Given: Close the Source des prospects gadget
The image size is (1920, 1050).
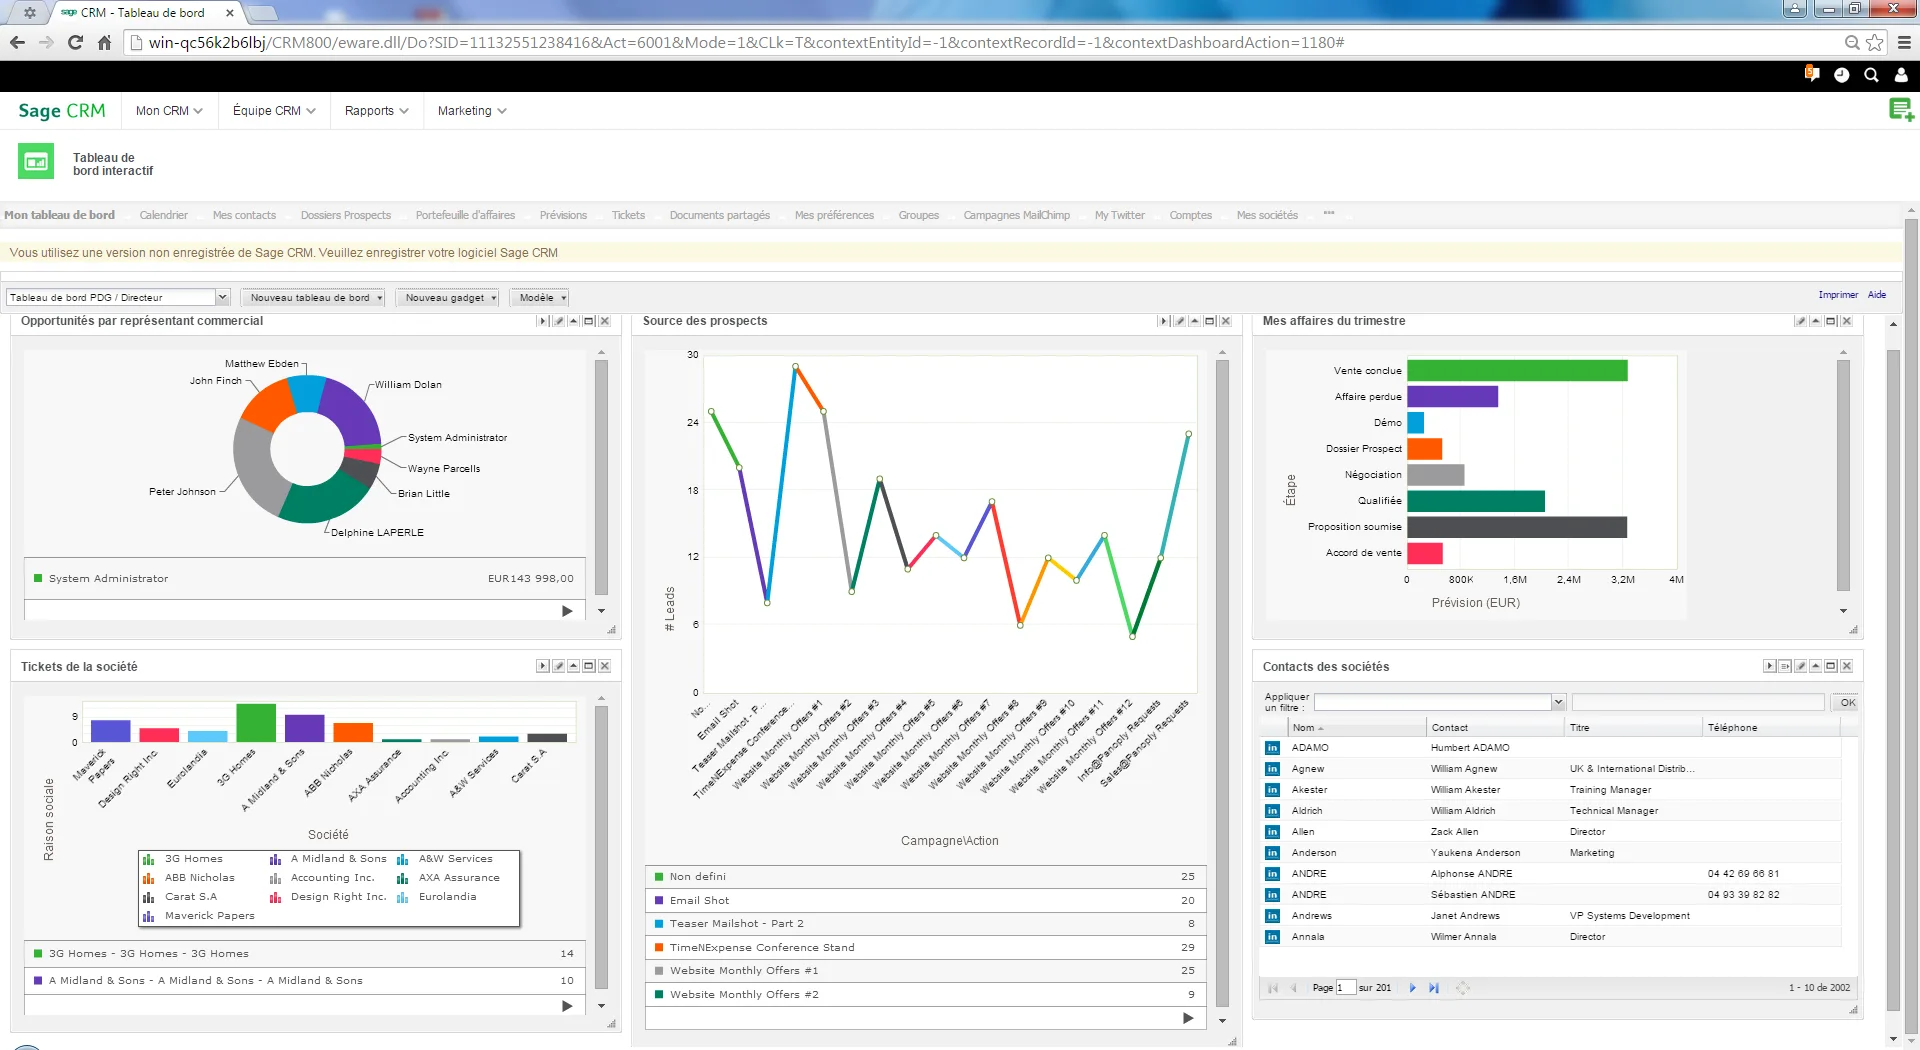Looking at the screenshot, I should (1225, 321).
